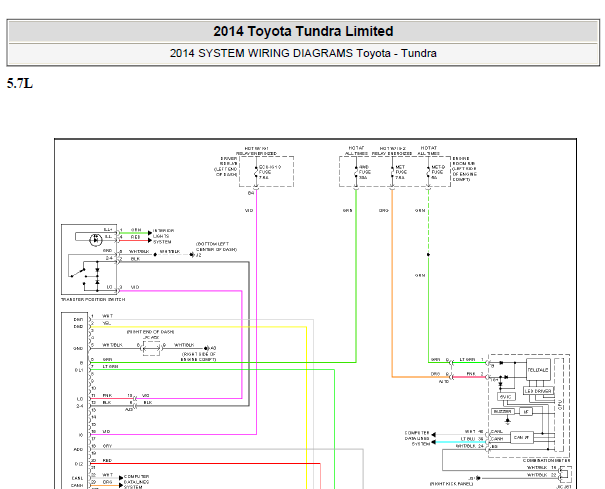Click the "LO" terminal in transfer switch
Viewport: 605px width, 489px height.
pyautogui.click(x=109, y=287)
